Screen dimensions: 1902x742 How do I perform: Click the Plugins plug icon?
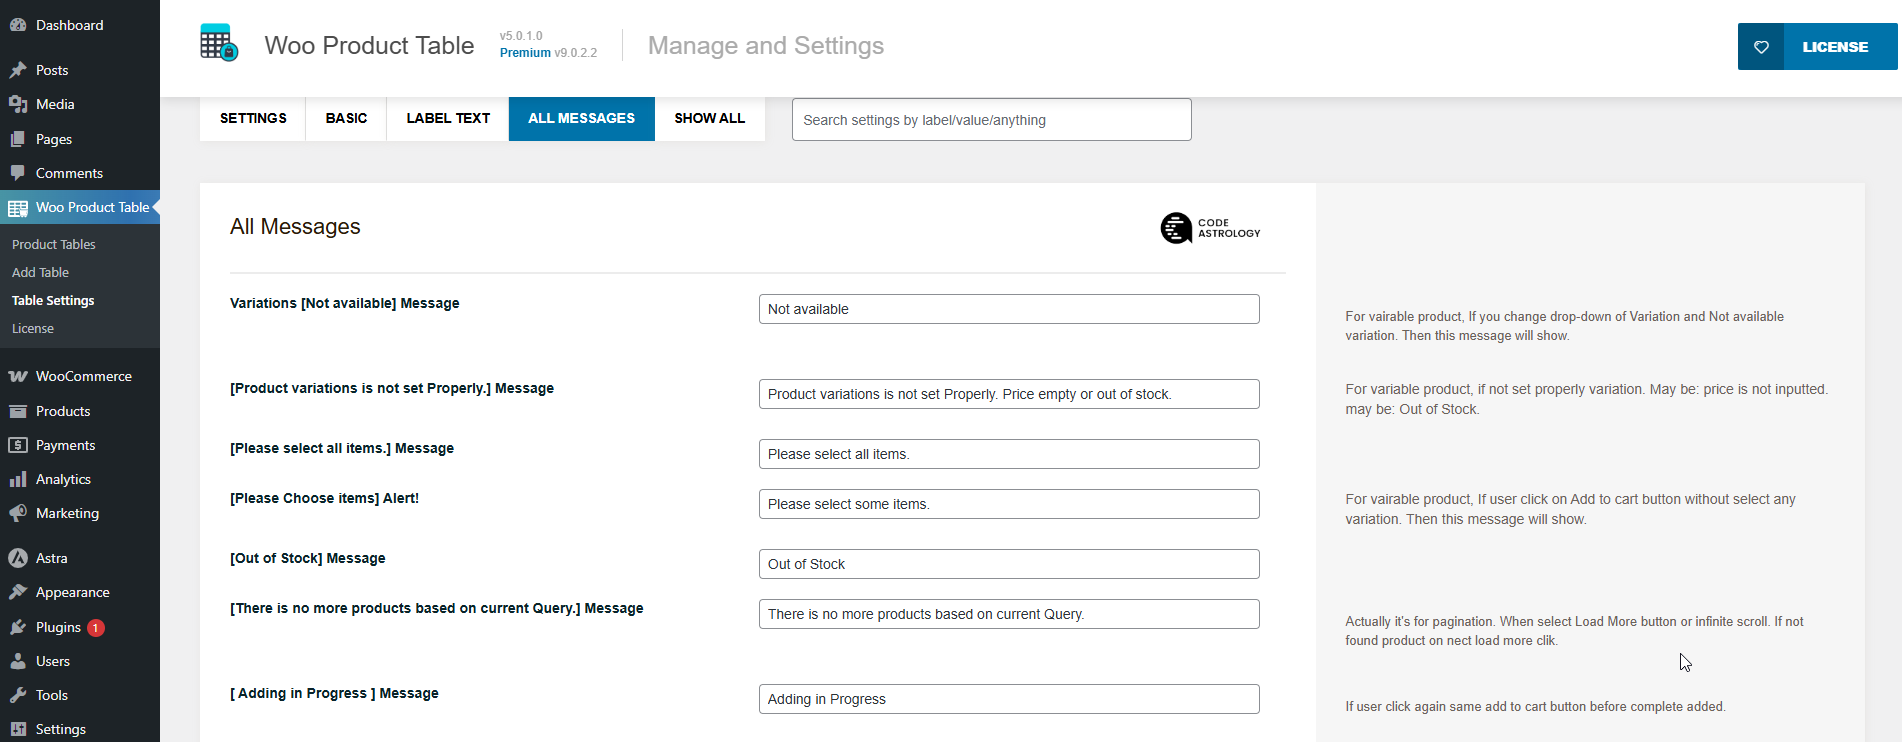tap(18, 627)
